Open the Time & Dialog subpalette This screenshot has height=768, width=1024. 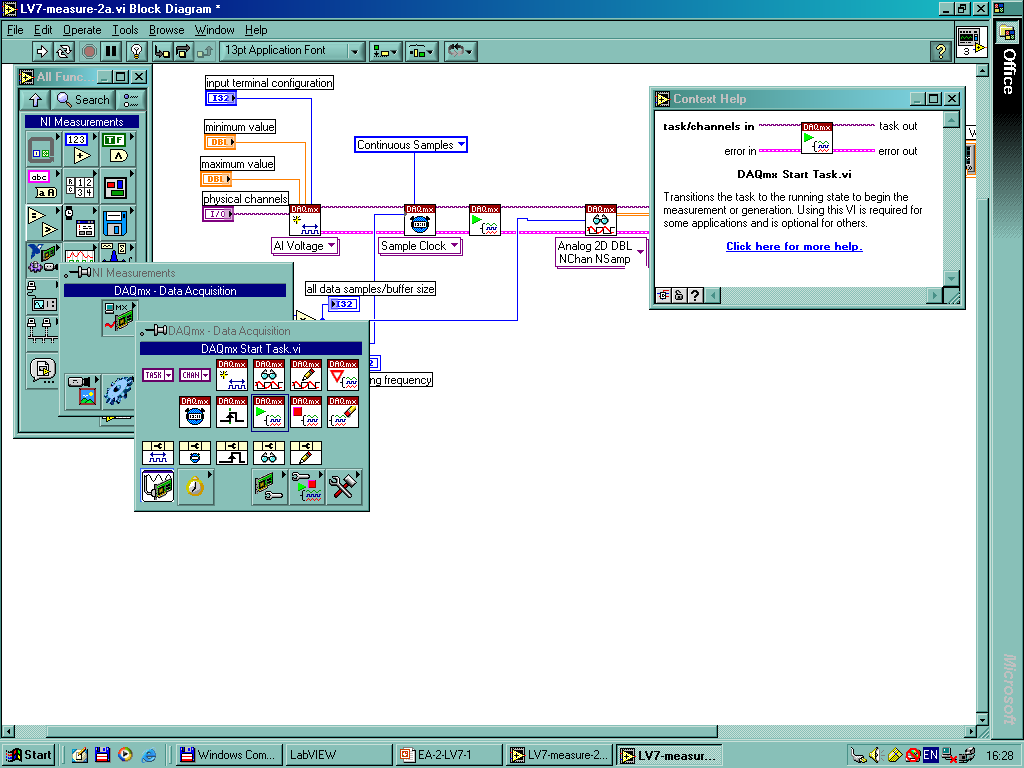coord(80,222)
